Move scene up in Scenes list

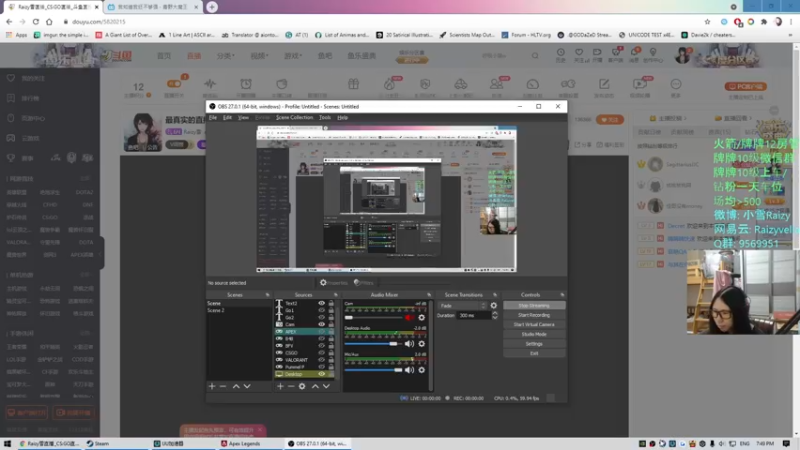(x=236, y=386)
